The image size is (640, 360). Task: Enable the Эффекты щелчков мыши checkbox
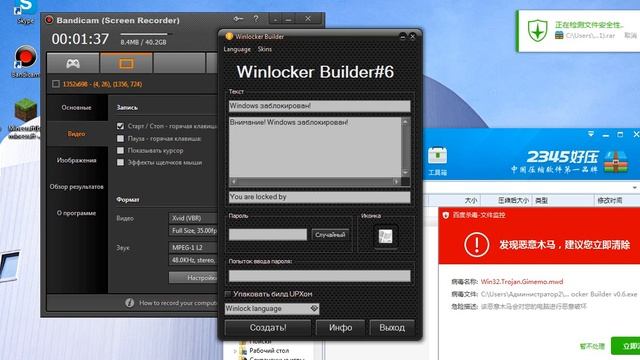[x=120, y=162]
